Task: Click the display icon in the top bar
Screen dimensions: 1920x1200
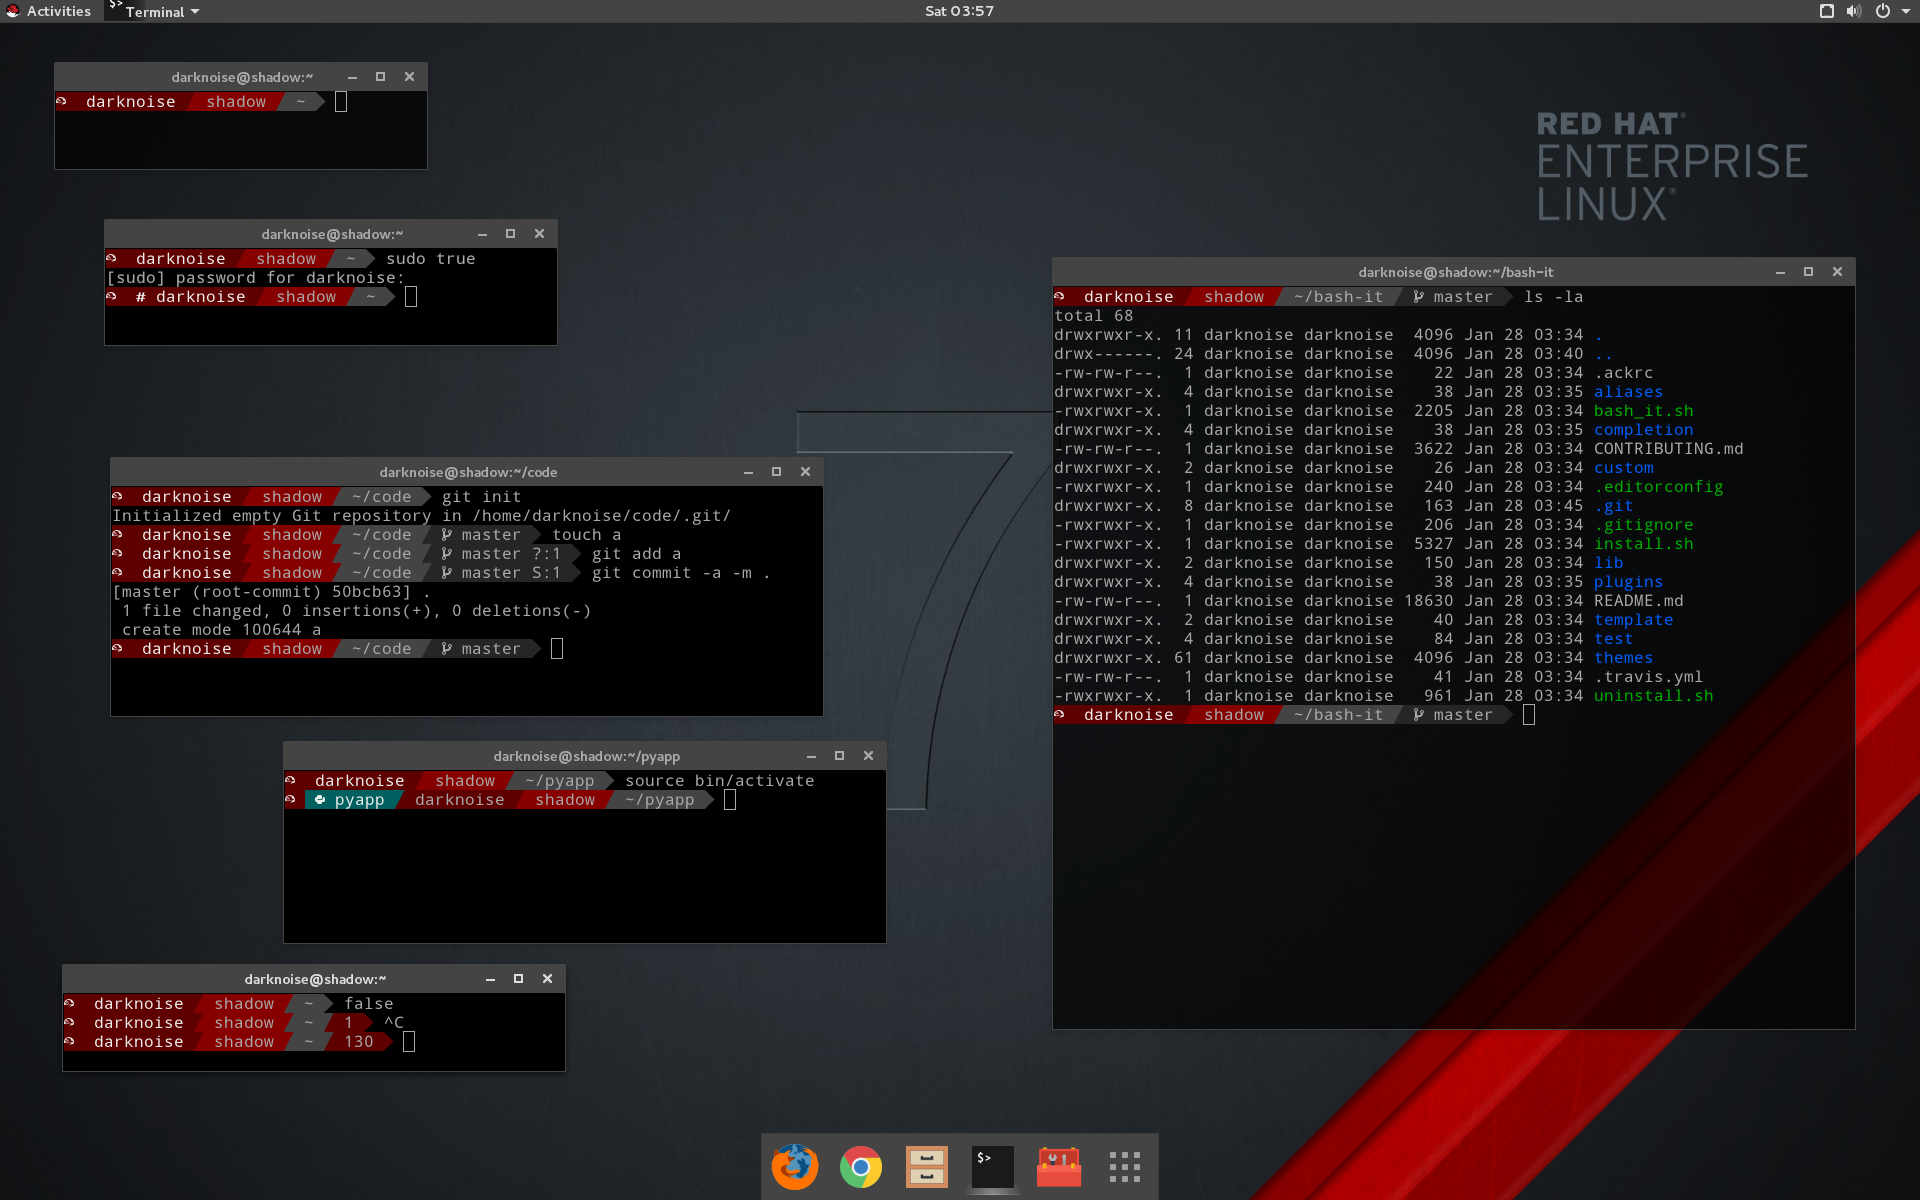Action: coord(1826,11)
